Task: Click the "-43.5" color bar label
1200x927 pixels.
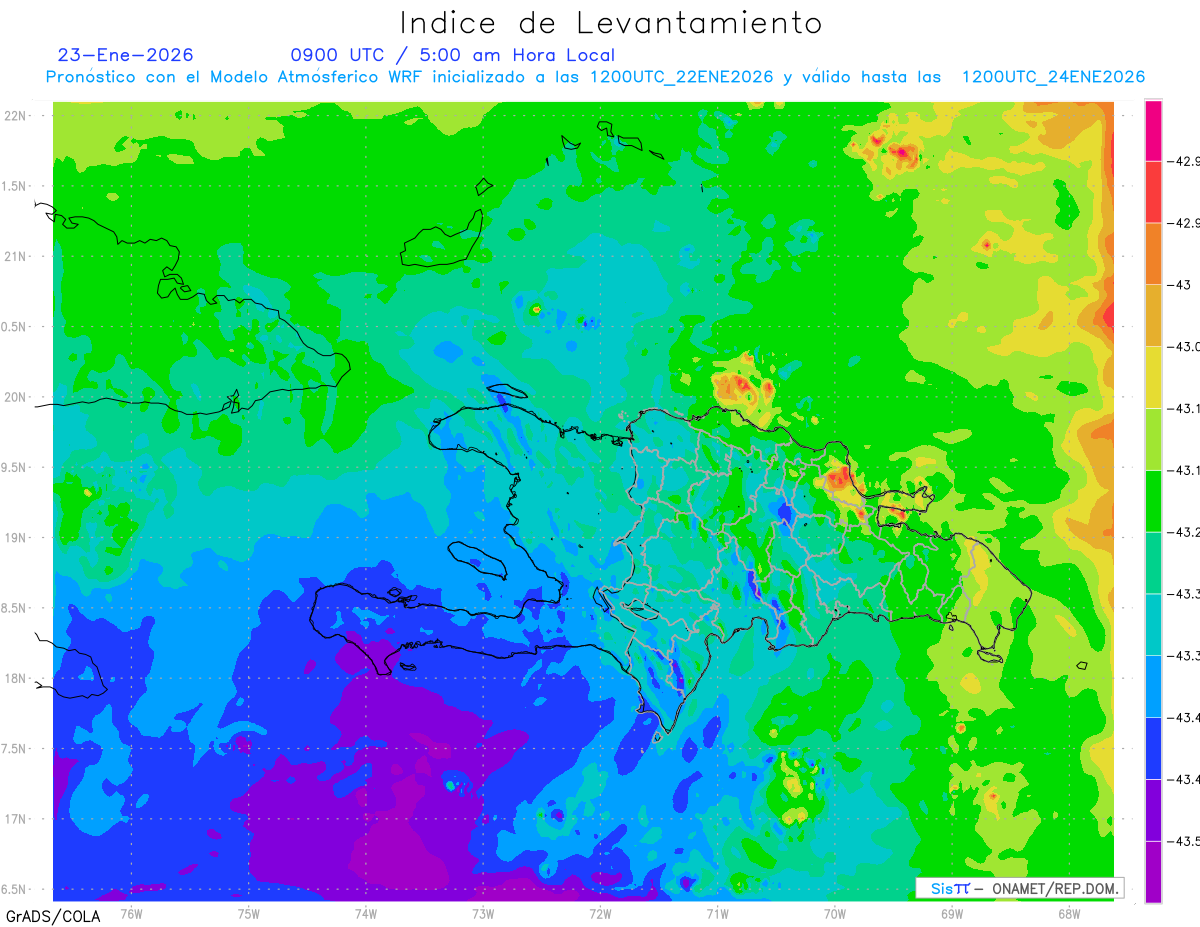Action: click(x=1184, y=841)
